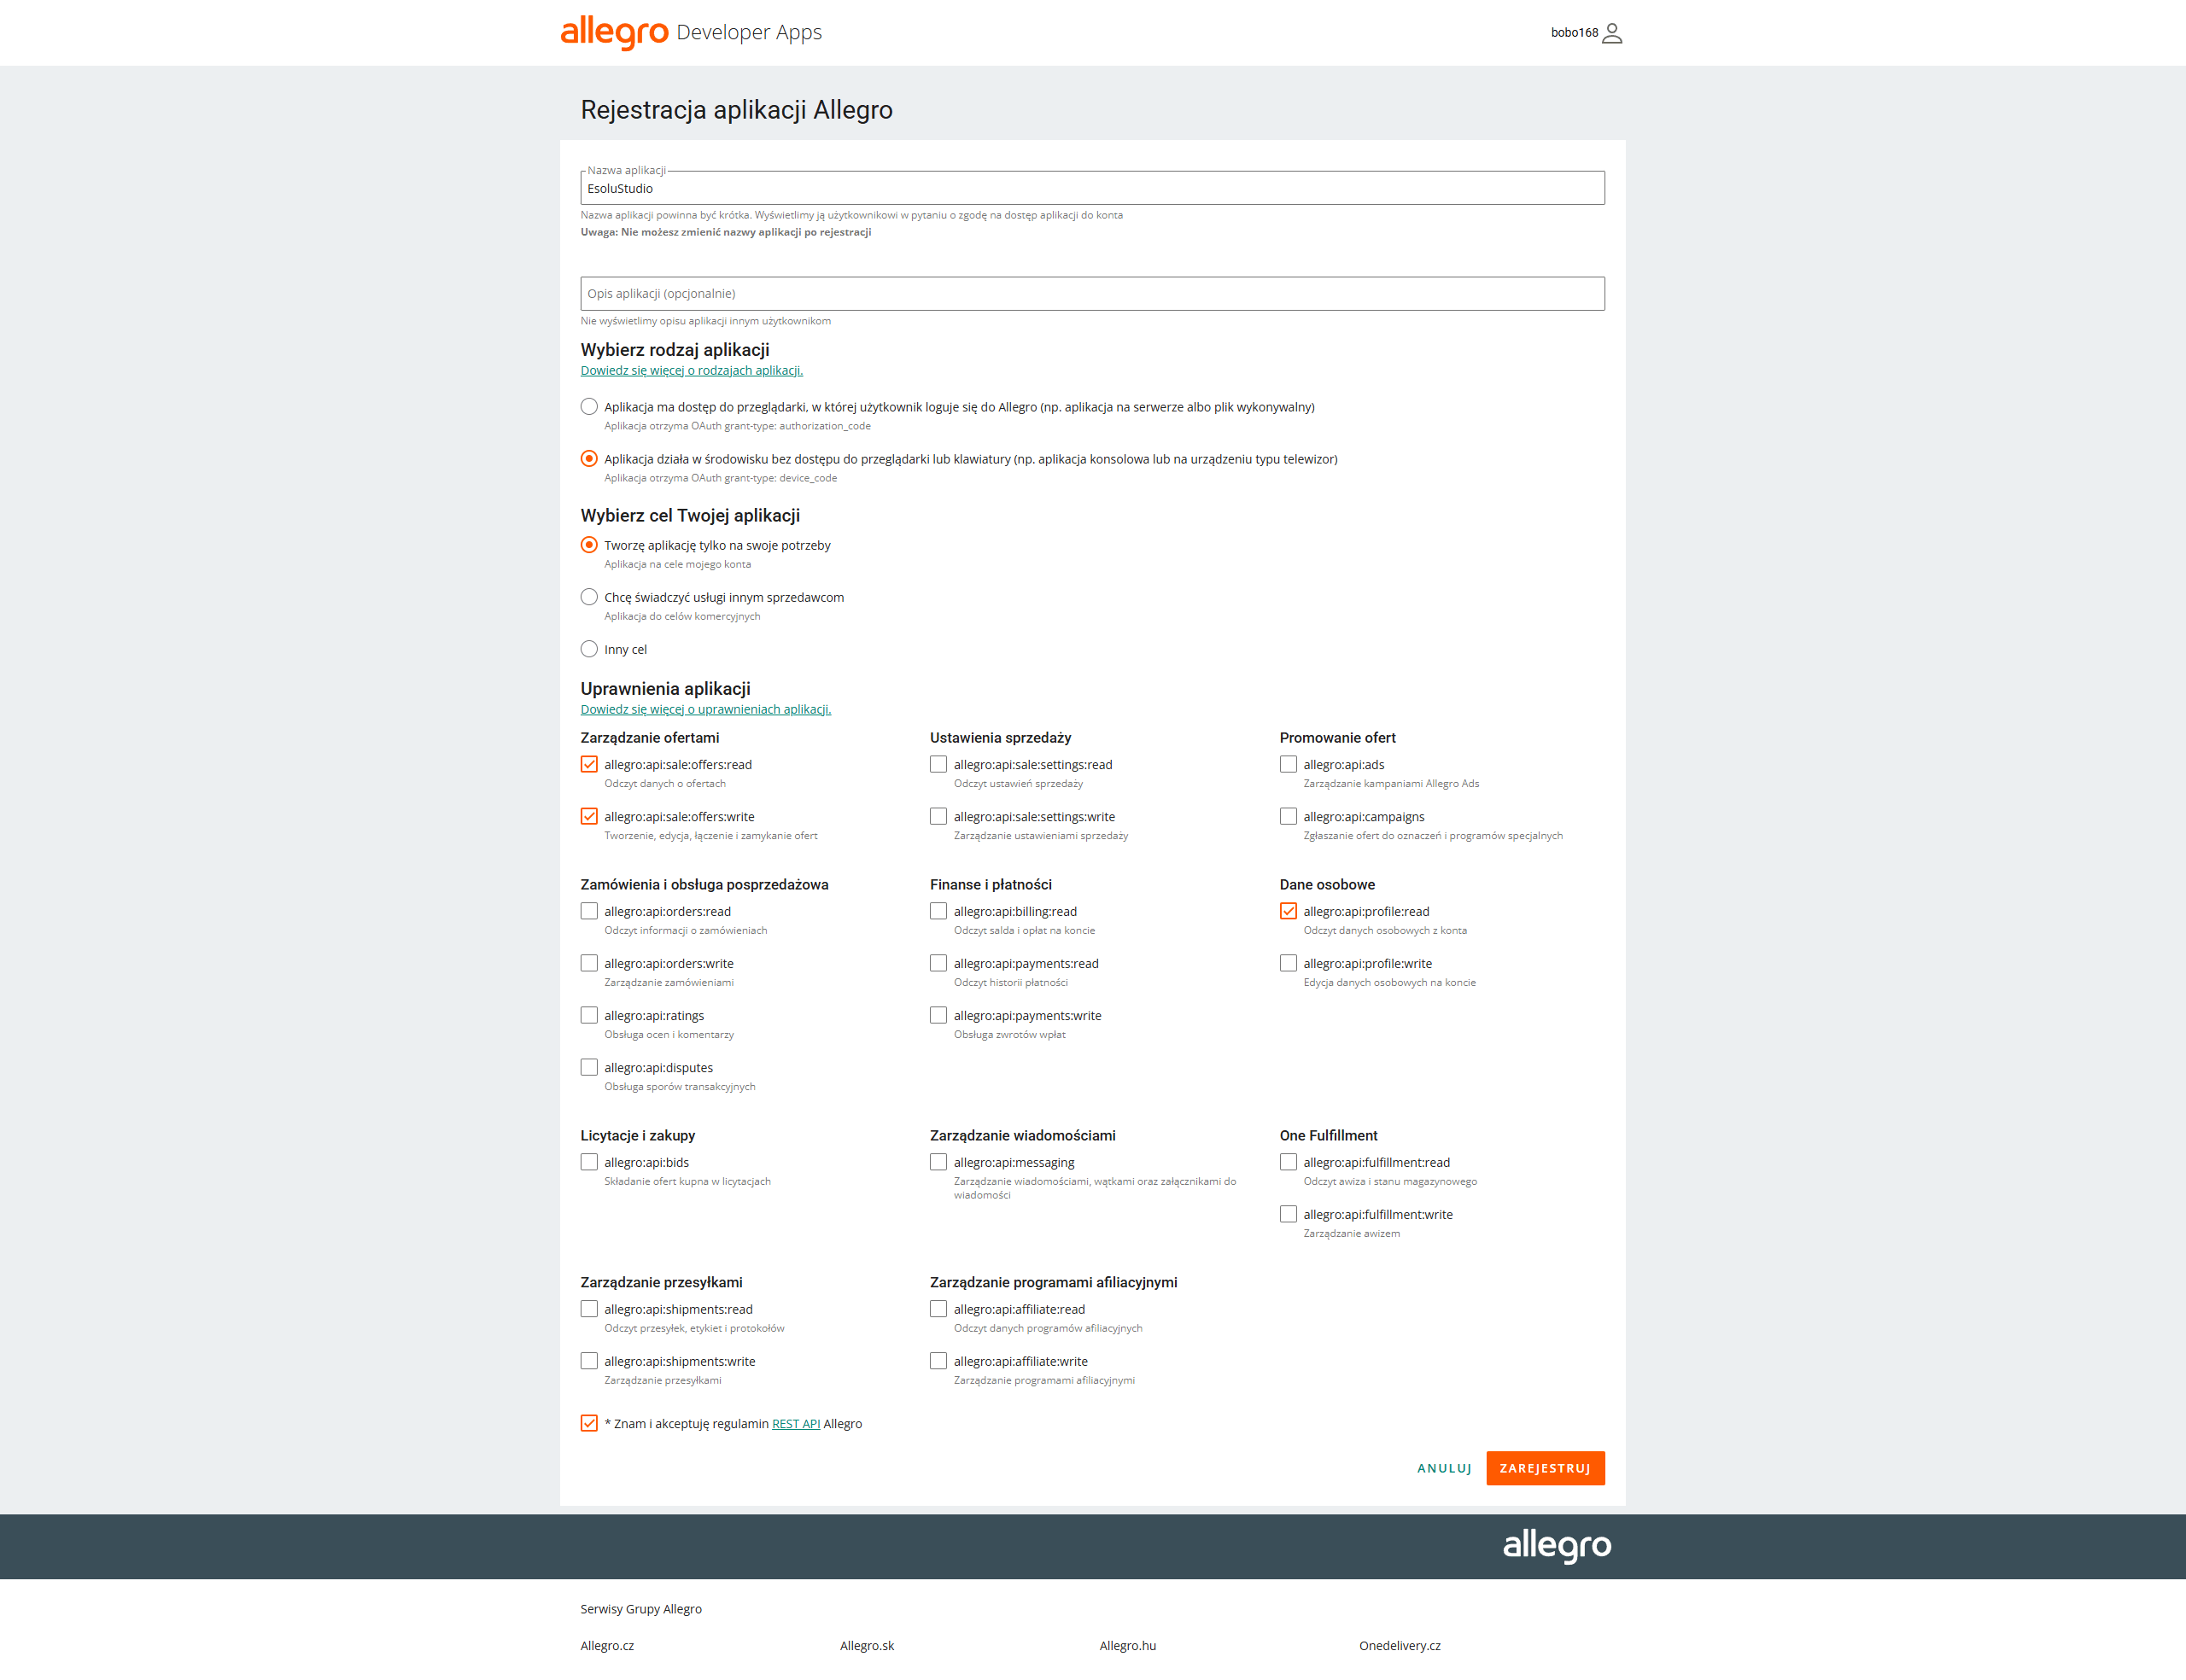This screenshot has height=1680, width=2186.
Task: Uncheck allegro:api:sale:offers:read permission
Action: pyautogui.click(x=589, y=764)
